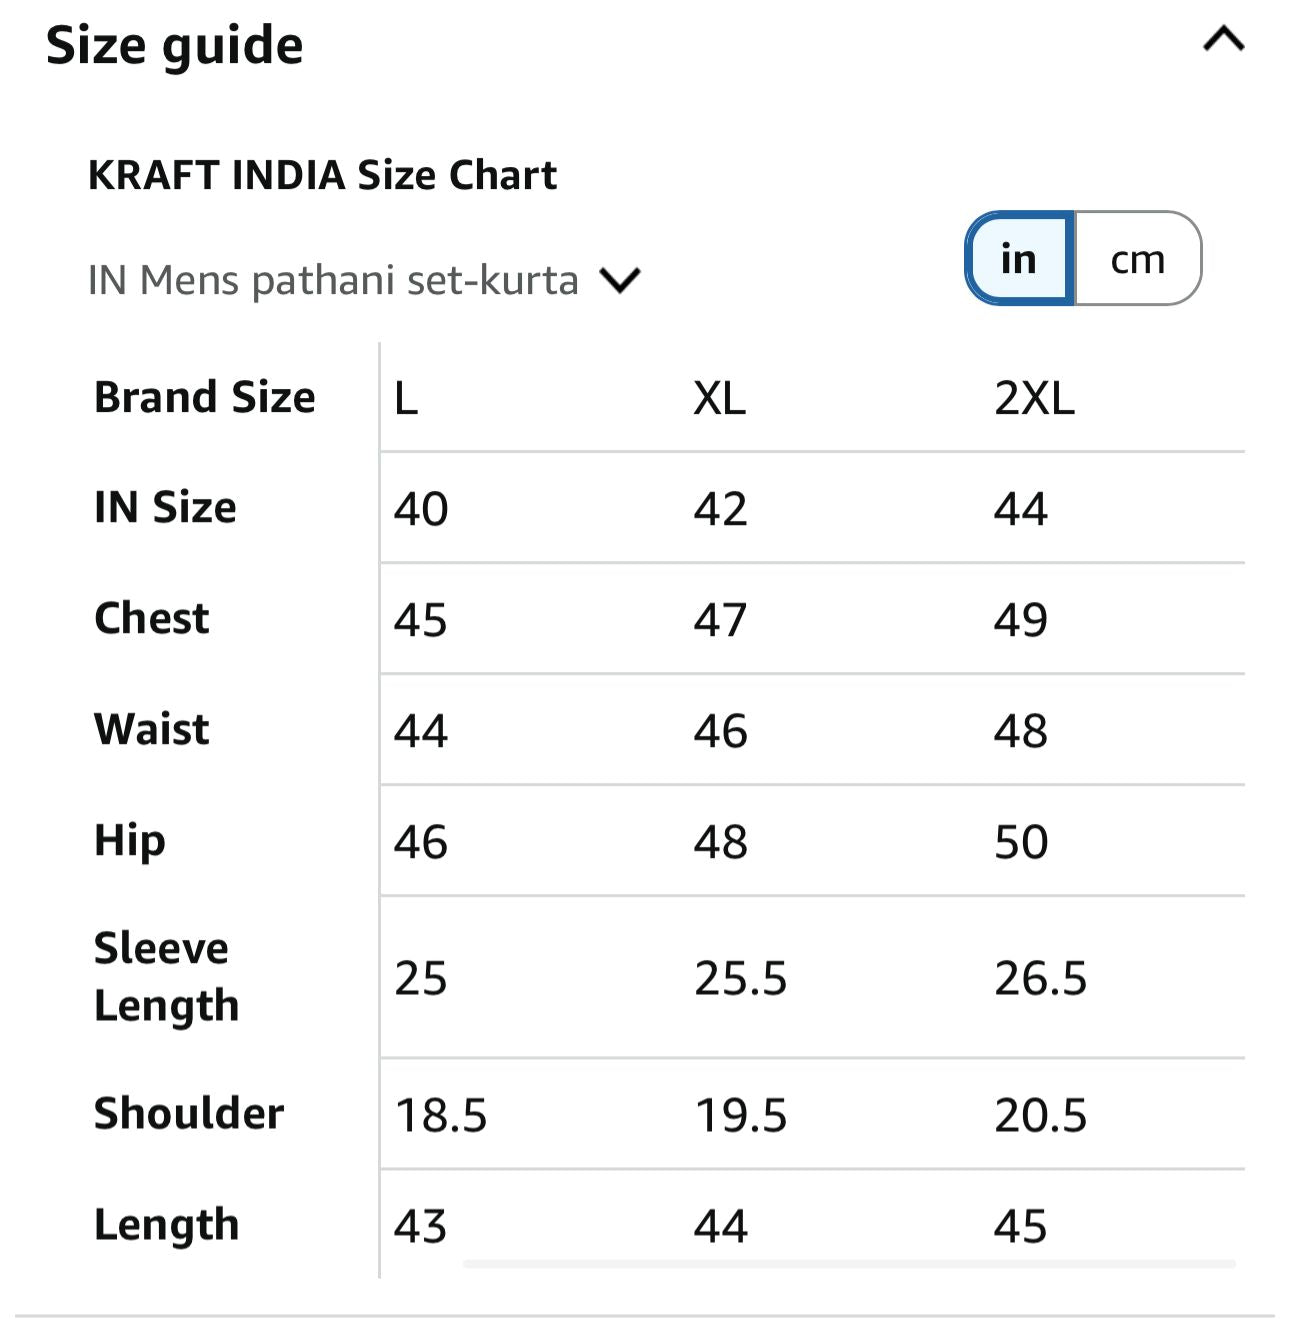
Task: Click the Hip value 50 for 2XL
Action: pyautogui.click(x=1021, y=842)
